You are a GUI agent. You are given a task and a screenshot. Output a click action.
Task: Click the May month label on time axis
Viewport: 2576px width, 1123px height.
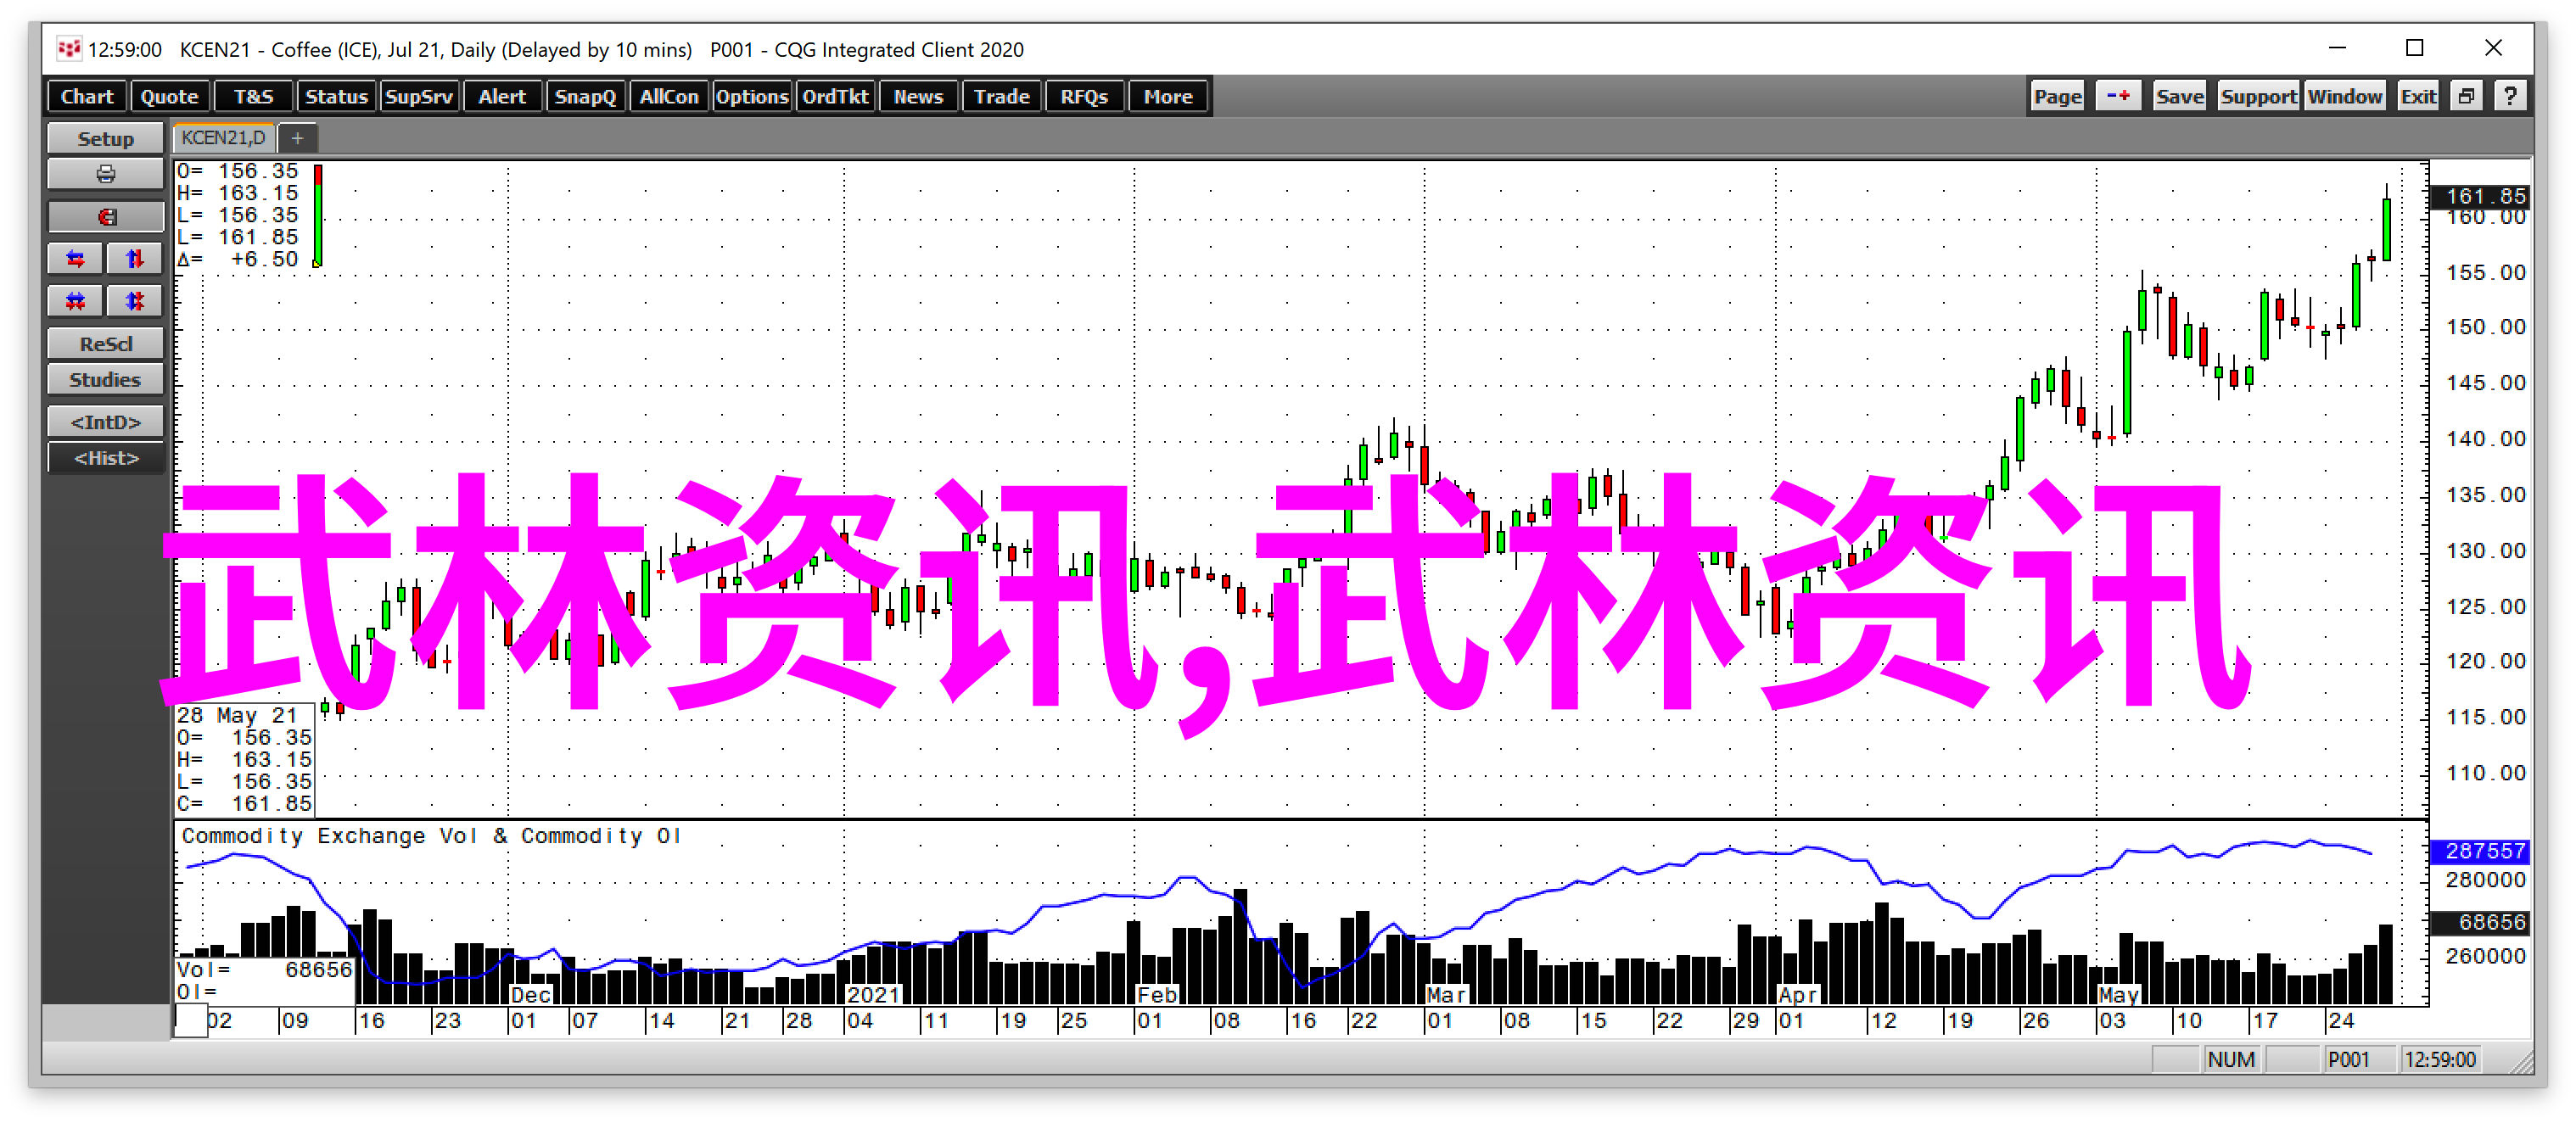2118,996
